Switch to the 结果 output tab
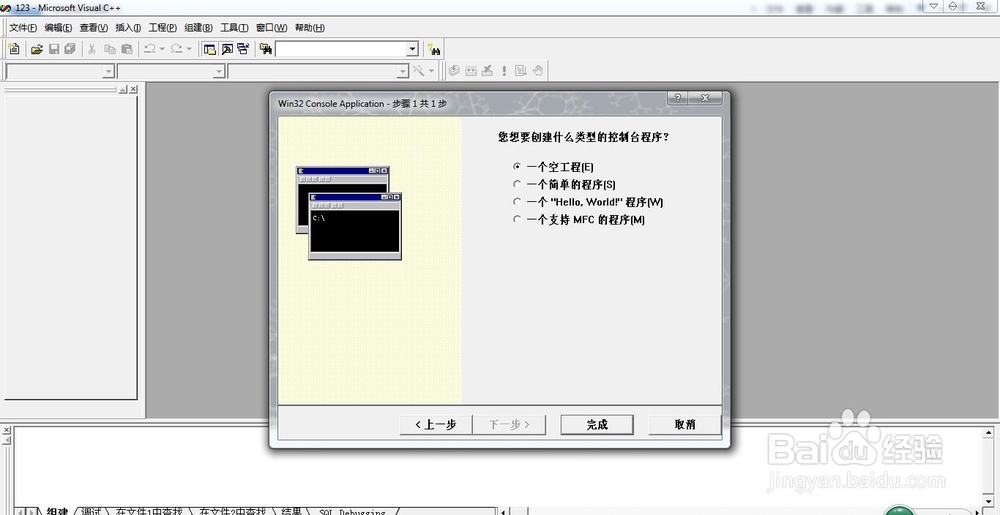 (x=291, y=511)
